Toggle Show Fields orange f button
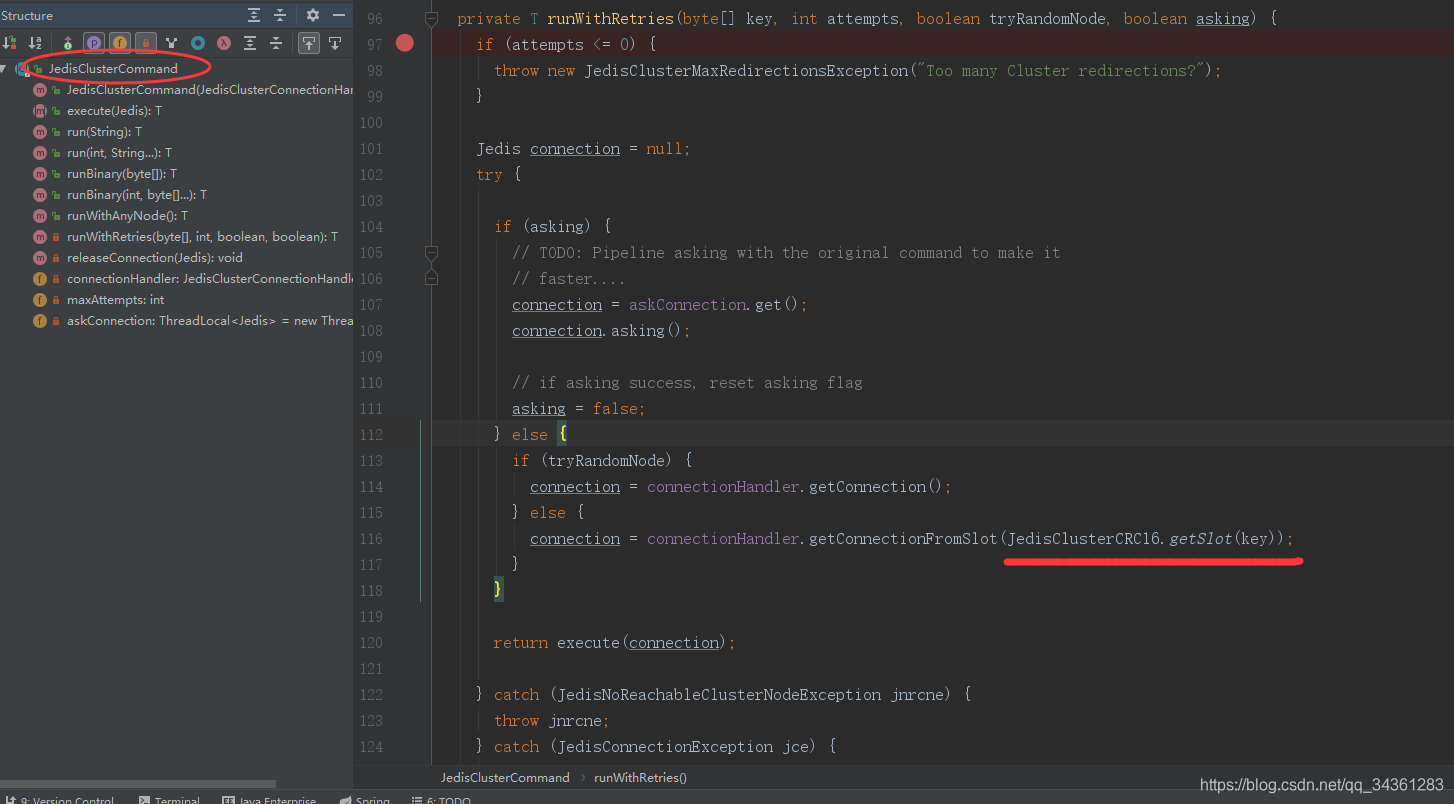 coord(120,43)
